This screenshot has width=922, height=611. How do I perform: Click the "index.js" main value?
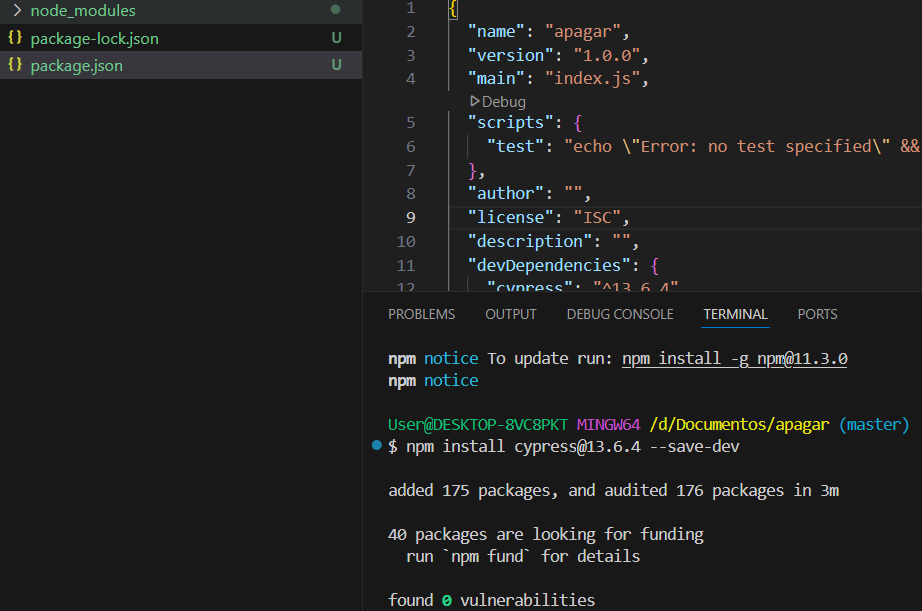593,79
